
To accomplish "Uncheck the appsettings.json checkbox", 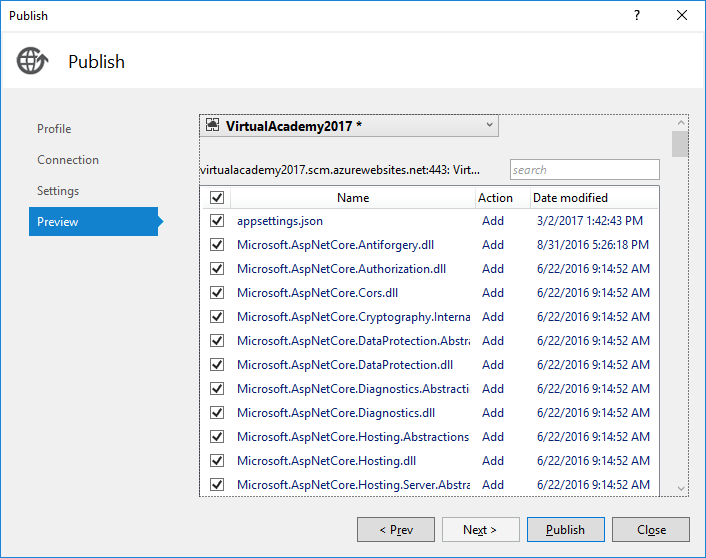I will click(x=217, y=221).
